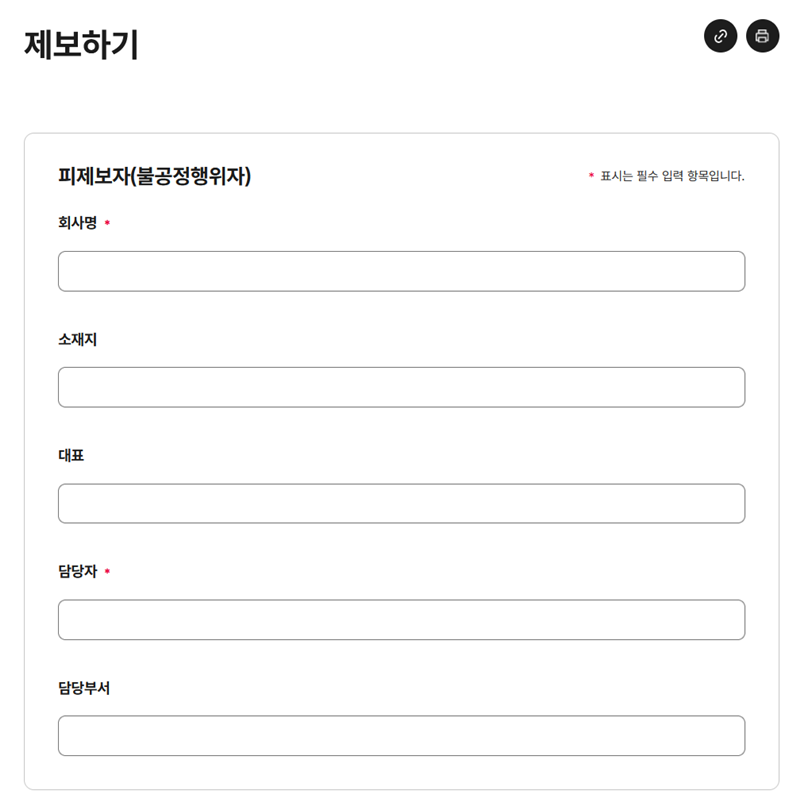Click the red asterisk beside 회사명
800x798 pixels.
coord(107,222)
